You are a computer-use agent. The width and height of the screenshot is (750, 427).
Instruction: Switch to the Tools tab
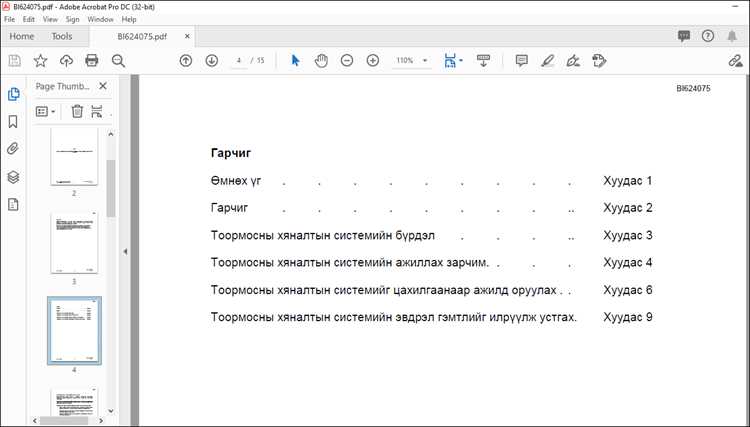62,36
